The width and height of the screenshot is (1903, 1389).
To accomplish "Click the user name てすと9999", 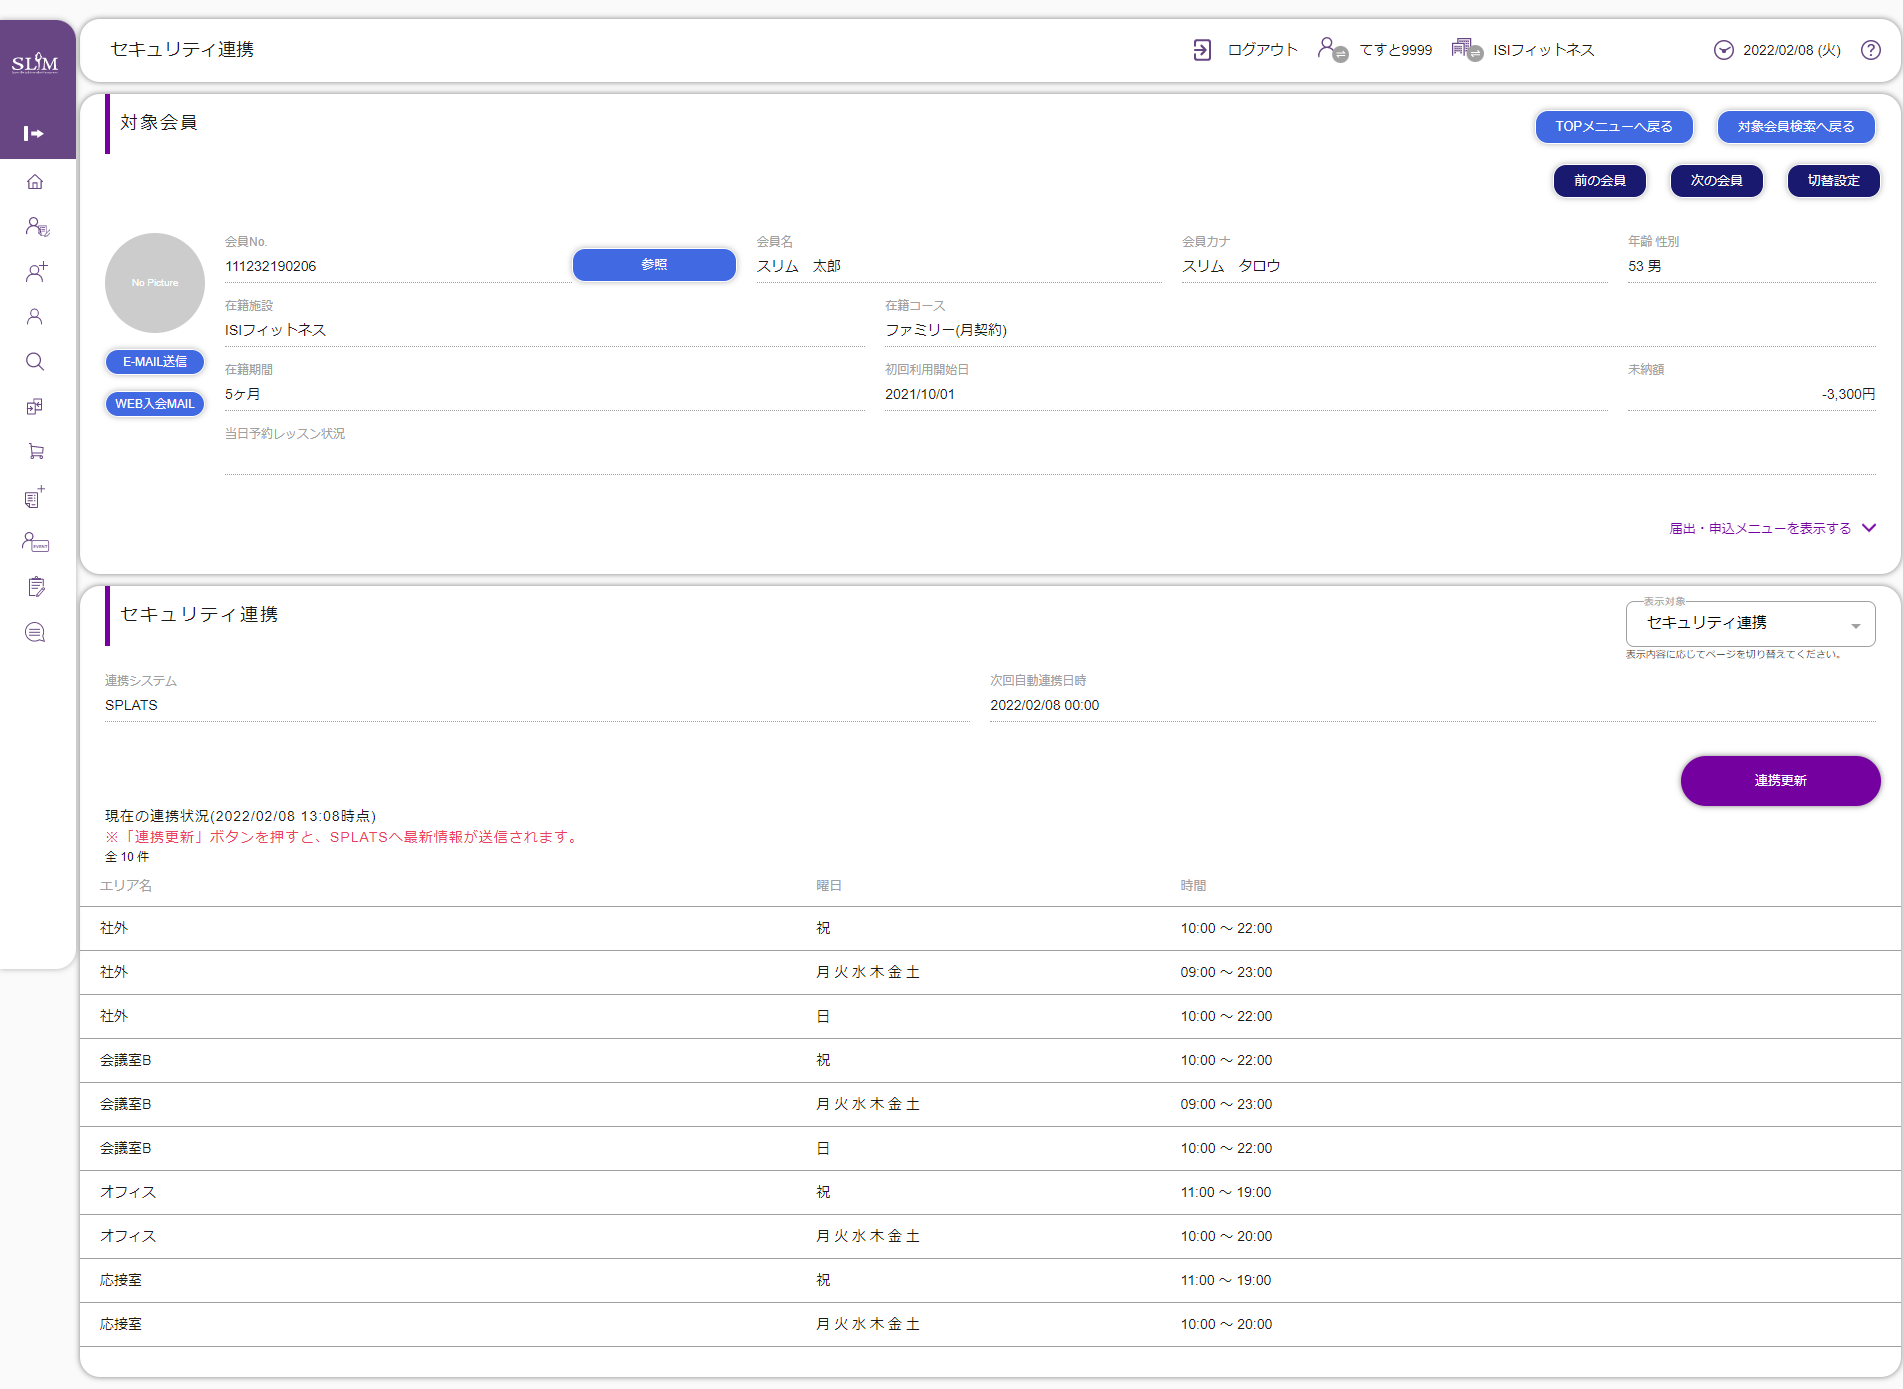I will (1396, 50).
